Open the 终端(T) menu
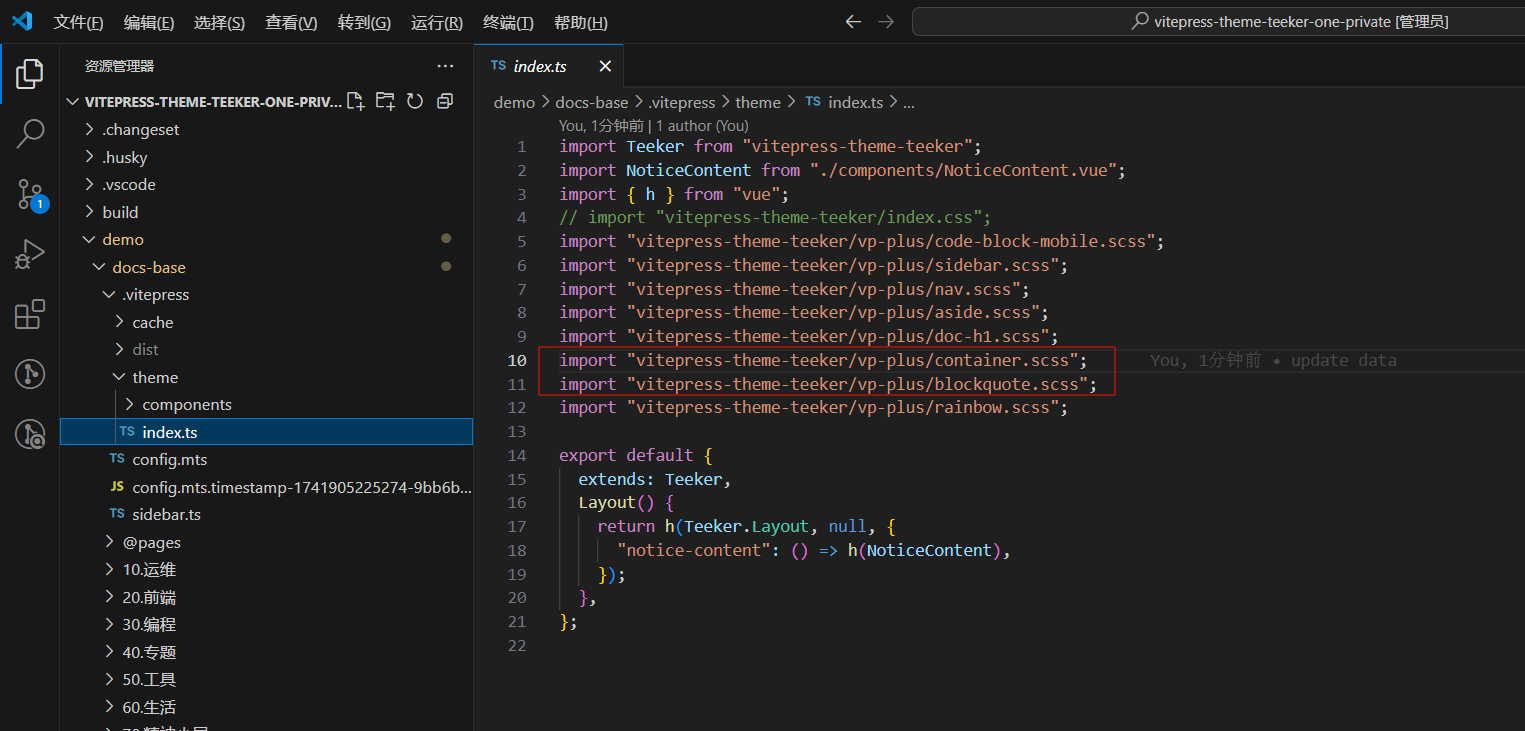The height and width of the screenshot is (731, 1525). click(508, 22)
